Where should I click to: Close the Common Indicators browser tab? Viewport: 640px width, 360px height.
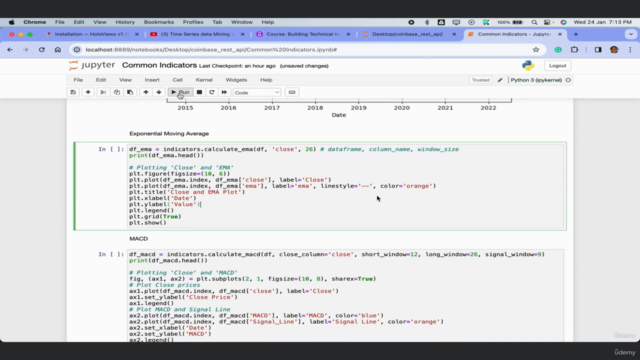(560, 34)
